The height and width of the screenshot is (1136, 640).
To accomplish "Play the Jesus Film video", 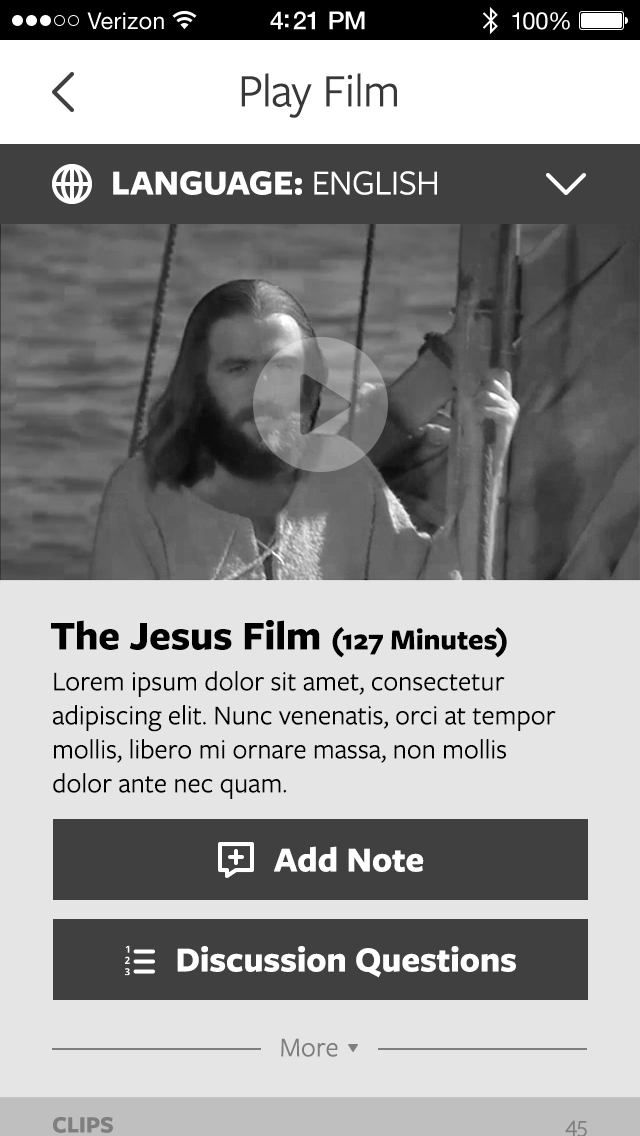I will click(320, 404).
